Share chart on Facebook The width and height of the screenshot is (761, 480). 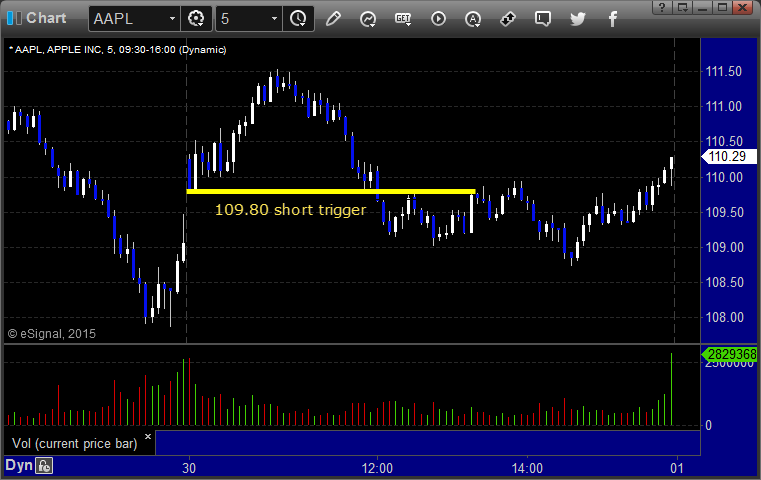pos(612,19)
